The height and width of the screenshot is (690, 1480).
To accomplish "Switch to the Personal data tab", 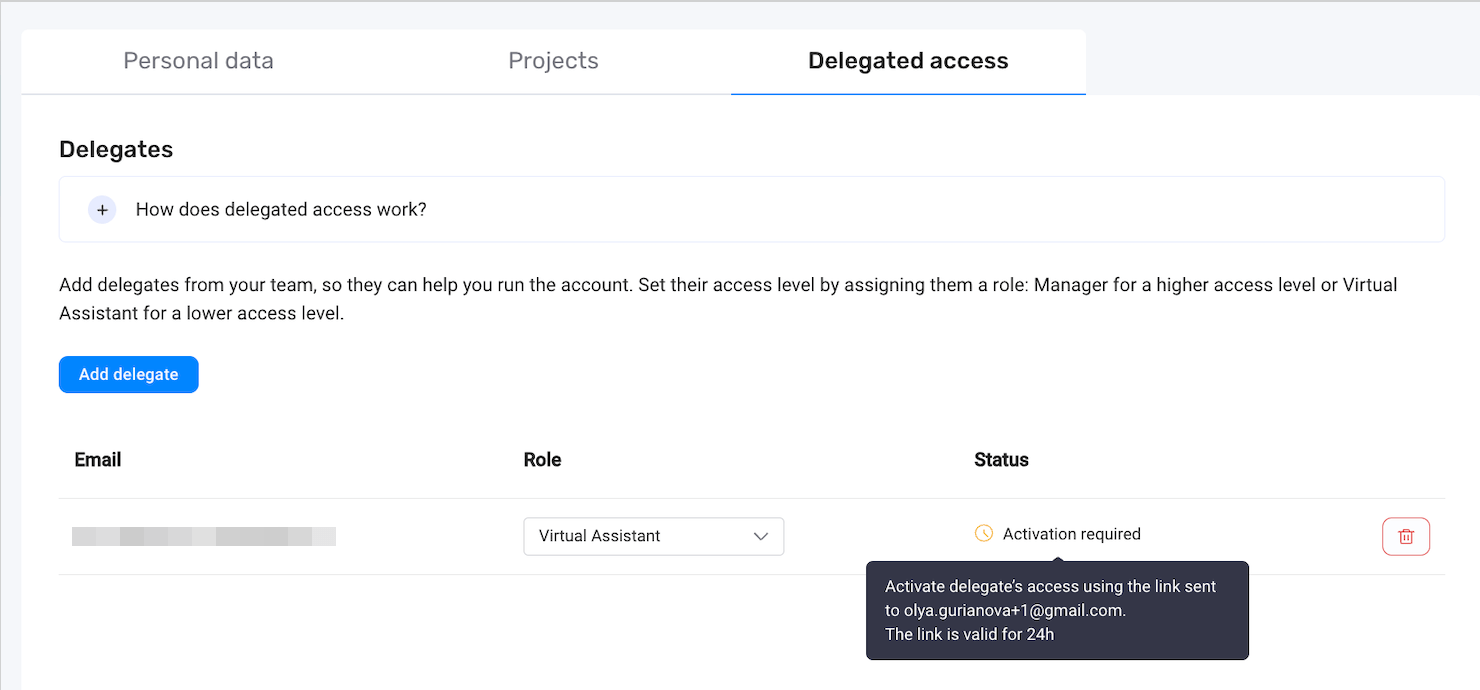I will 197,60.
